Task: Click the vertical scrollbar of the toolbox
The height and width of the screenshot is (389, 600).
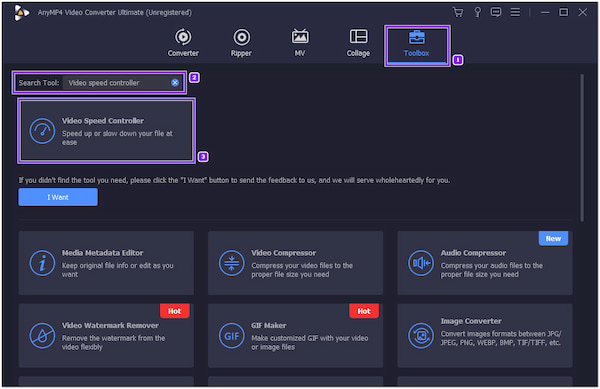Action: (582, 148)
